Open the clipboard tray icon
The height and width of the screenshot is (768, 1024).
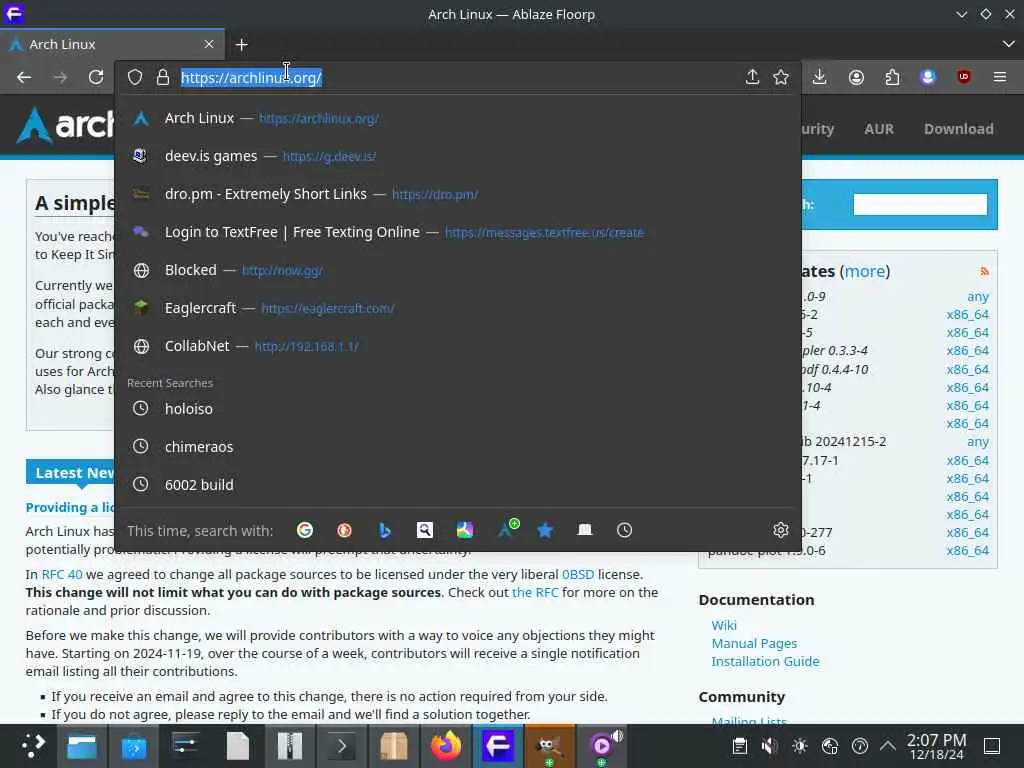[x=740, y=746]
